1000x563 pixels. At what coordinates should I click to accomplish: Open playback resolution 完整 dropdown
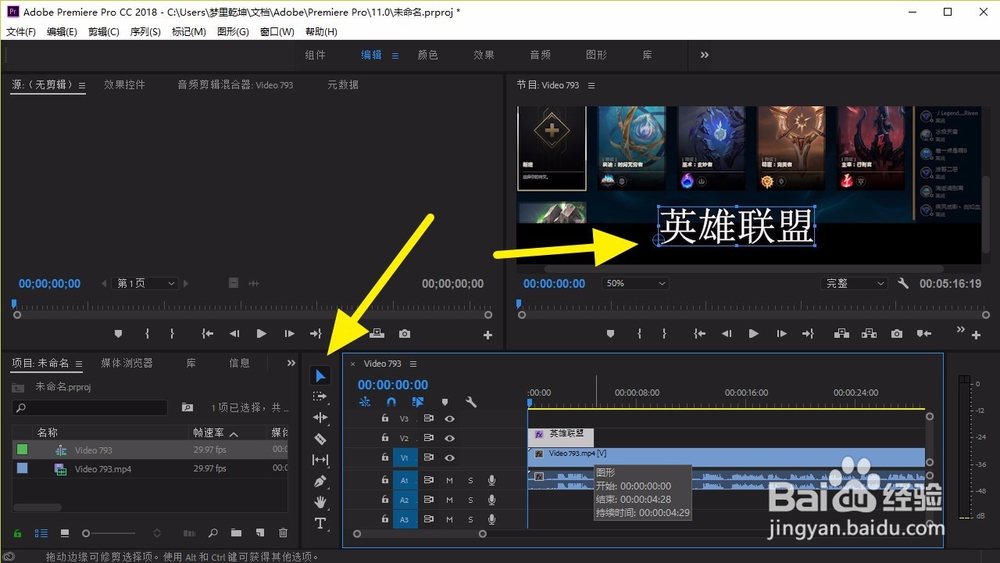pos(853,283)
